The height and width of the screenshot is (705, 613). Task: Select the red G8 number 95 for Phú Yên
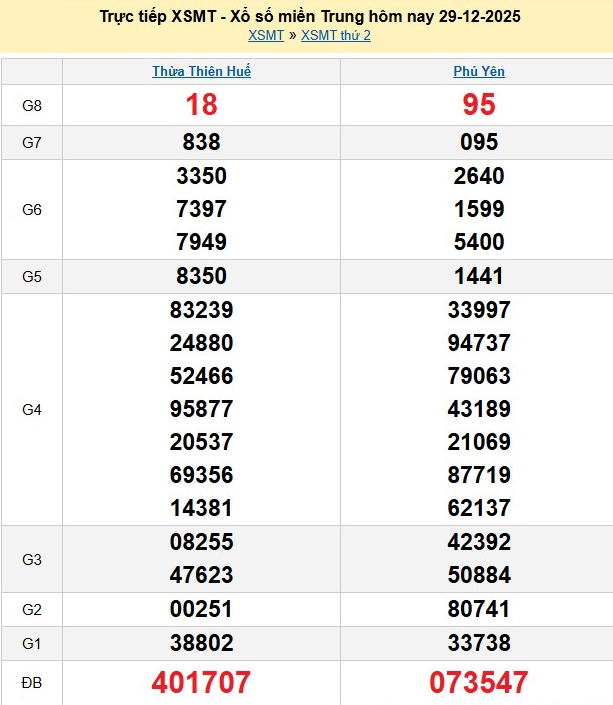(x=479, y=105)
